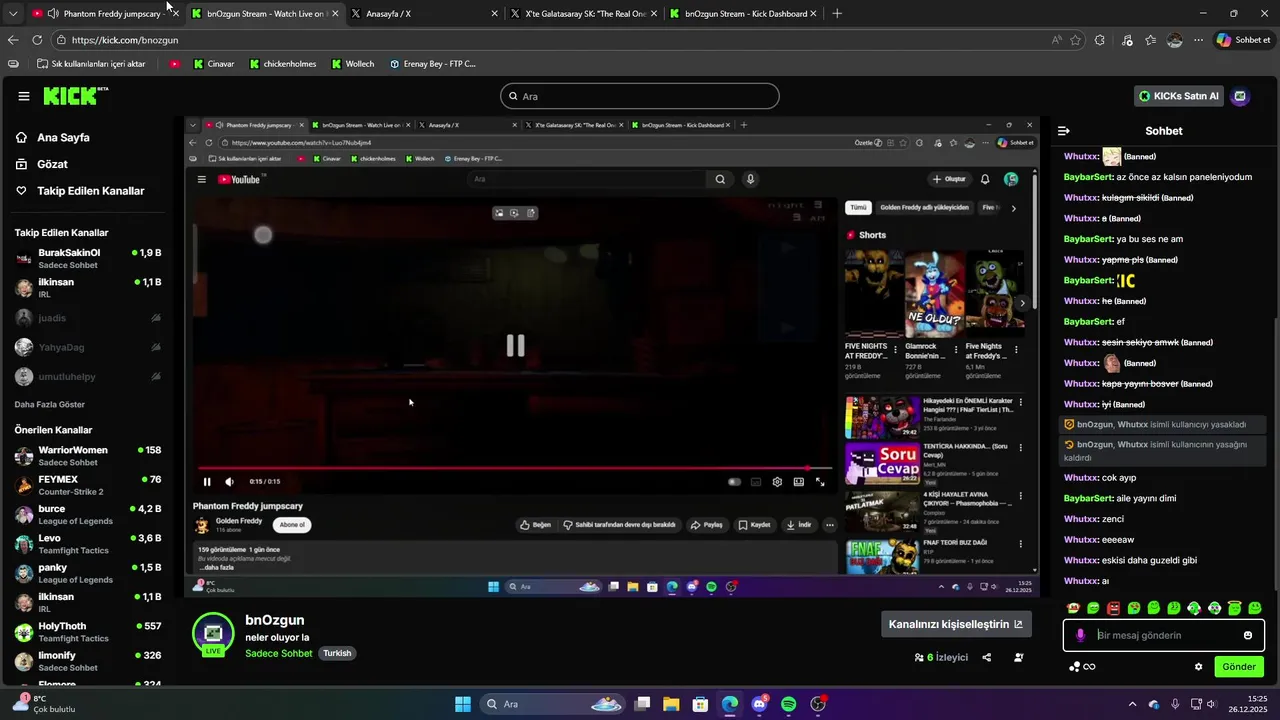
Task: Seek on YouTube red progress bar
Action: tap(514, 467)
